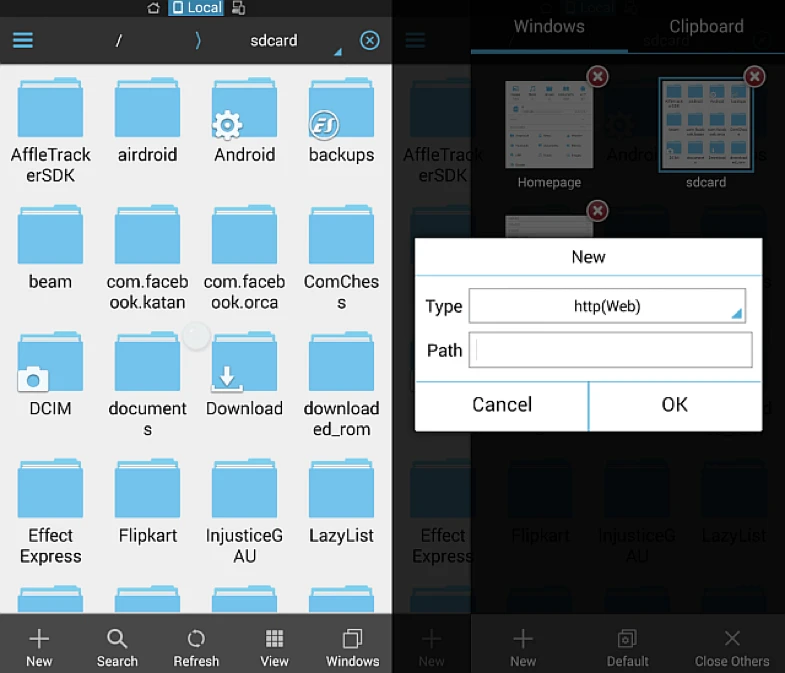Open the Type http(Web) dropdown
The height and width of the screenshot is (673, 785).
[607, 305]
